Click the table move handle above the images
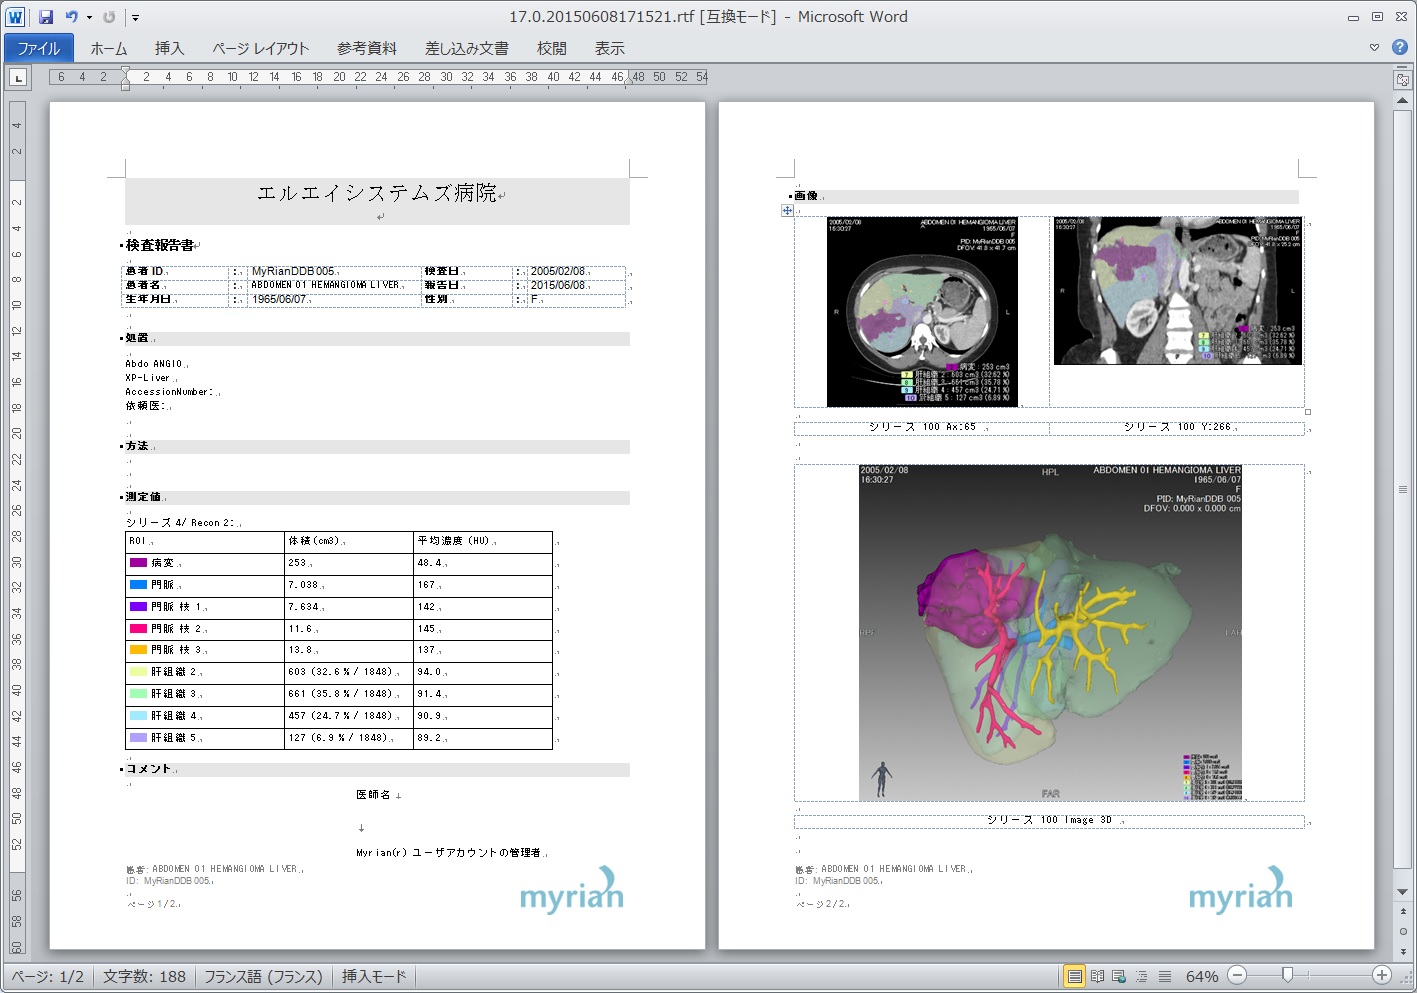 tap(787, 211)
